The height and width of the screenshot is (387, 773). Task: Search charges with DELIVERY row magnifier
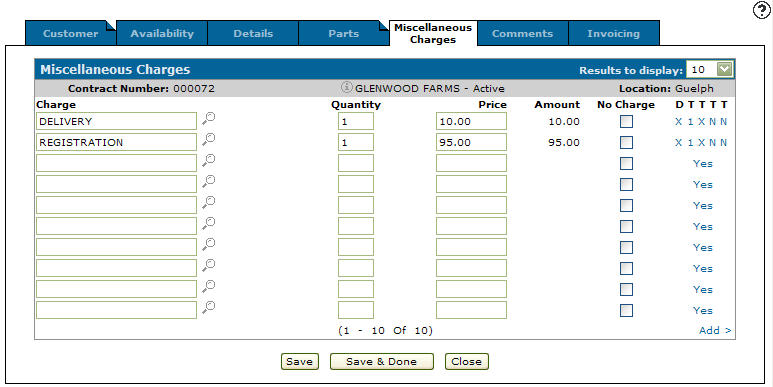(209, 119)
